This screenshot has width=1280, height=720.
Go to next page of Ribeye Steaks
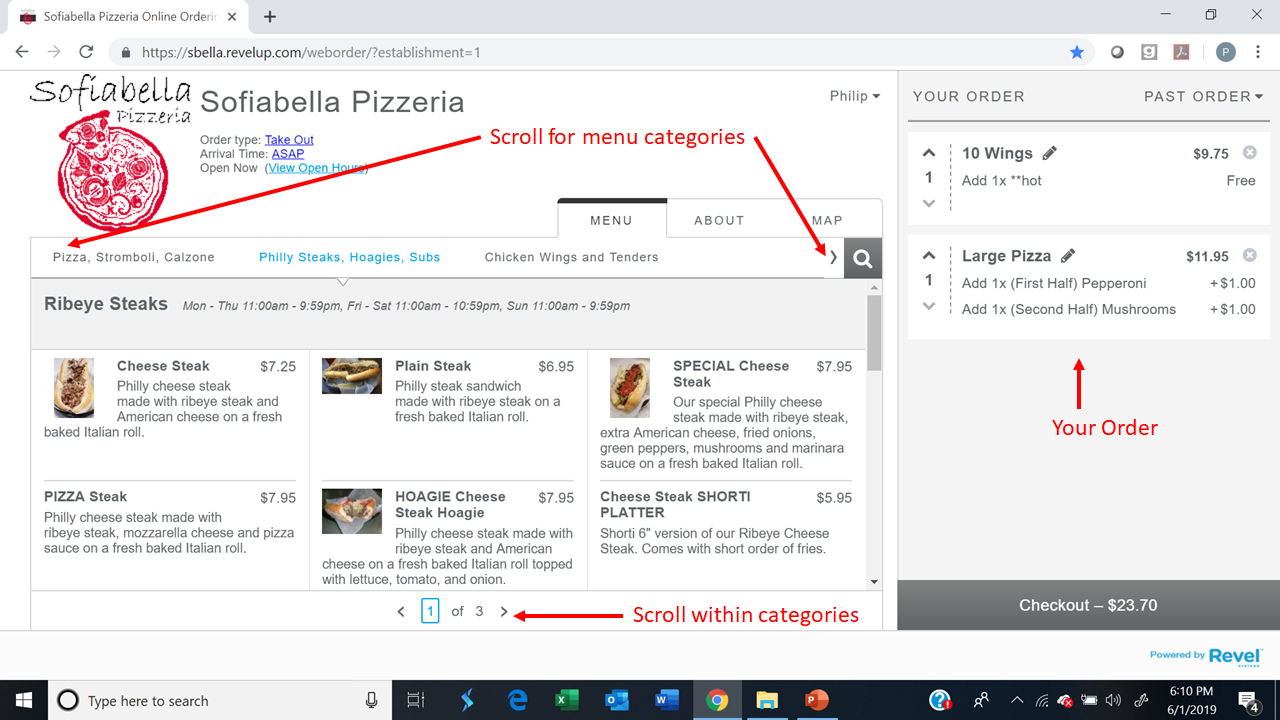[504, 611]
